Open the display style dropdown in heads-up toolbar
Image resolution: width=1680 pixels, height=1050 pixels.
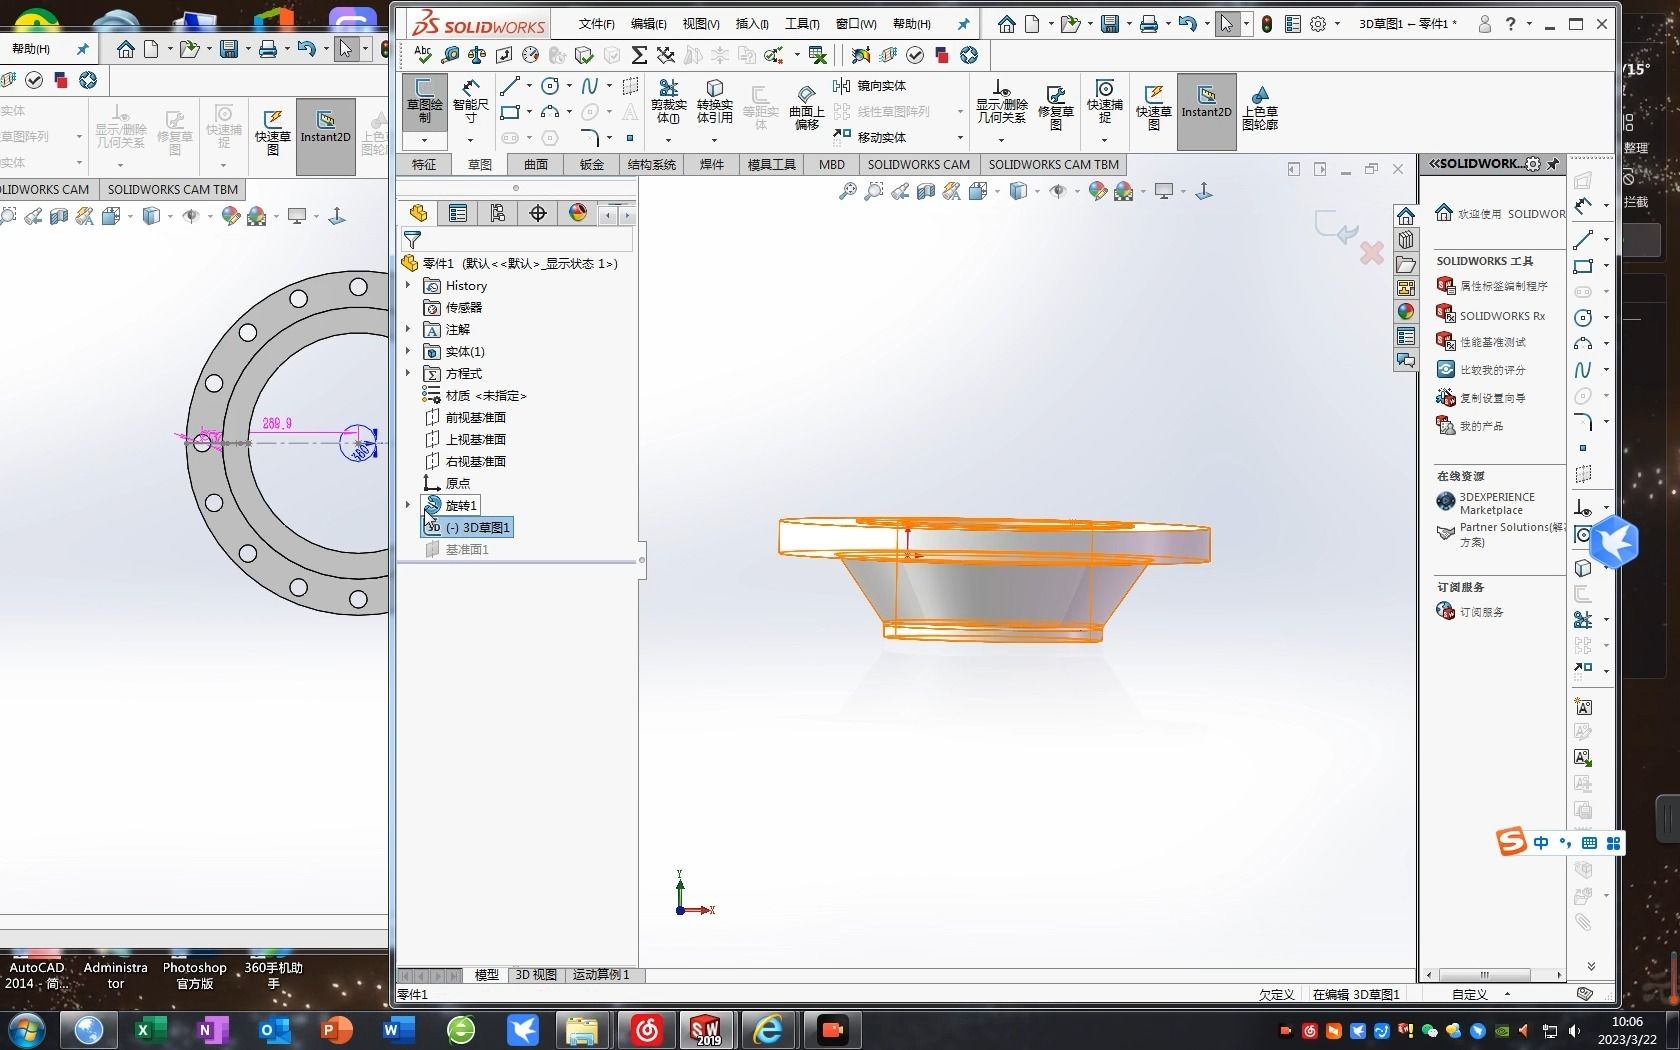coord(1036,191)
